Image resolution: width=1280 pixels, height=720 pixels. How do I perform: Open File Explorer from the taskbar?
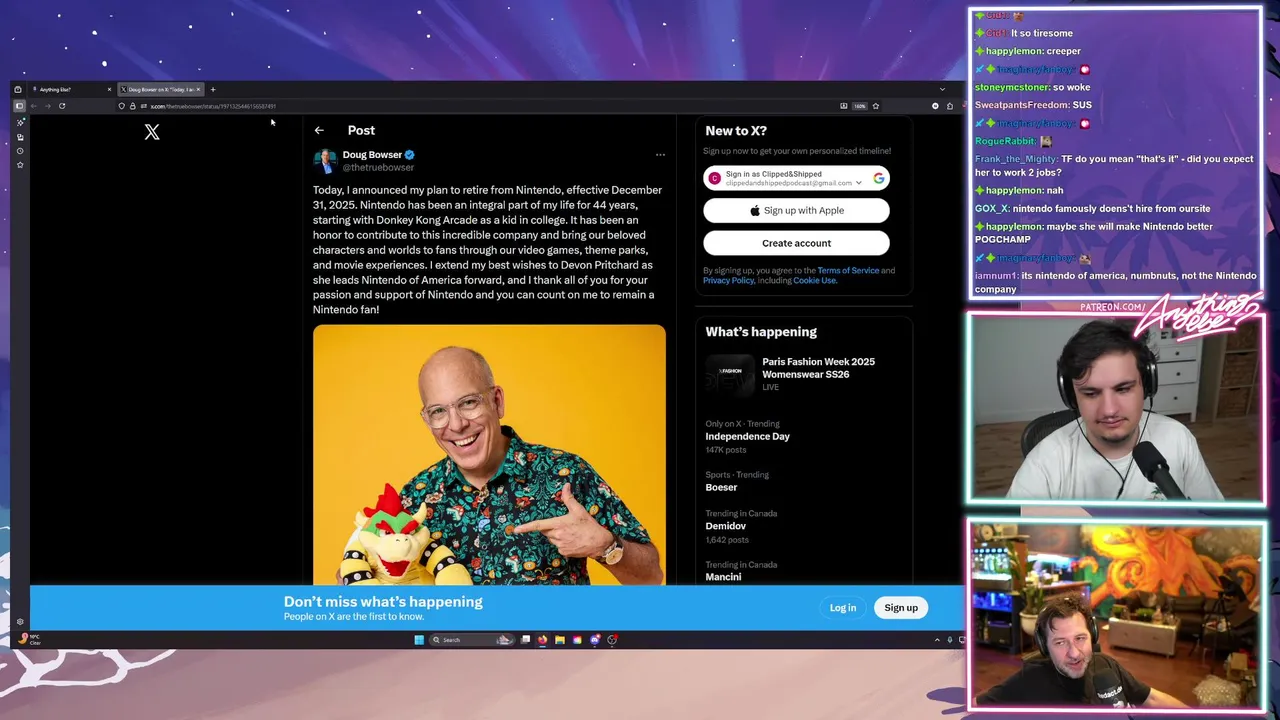click(x=560, y=640)
